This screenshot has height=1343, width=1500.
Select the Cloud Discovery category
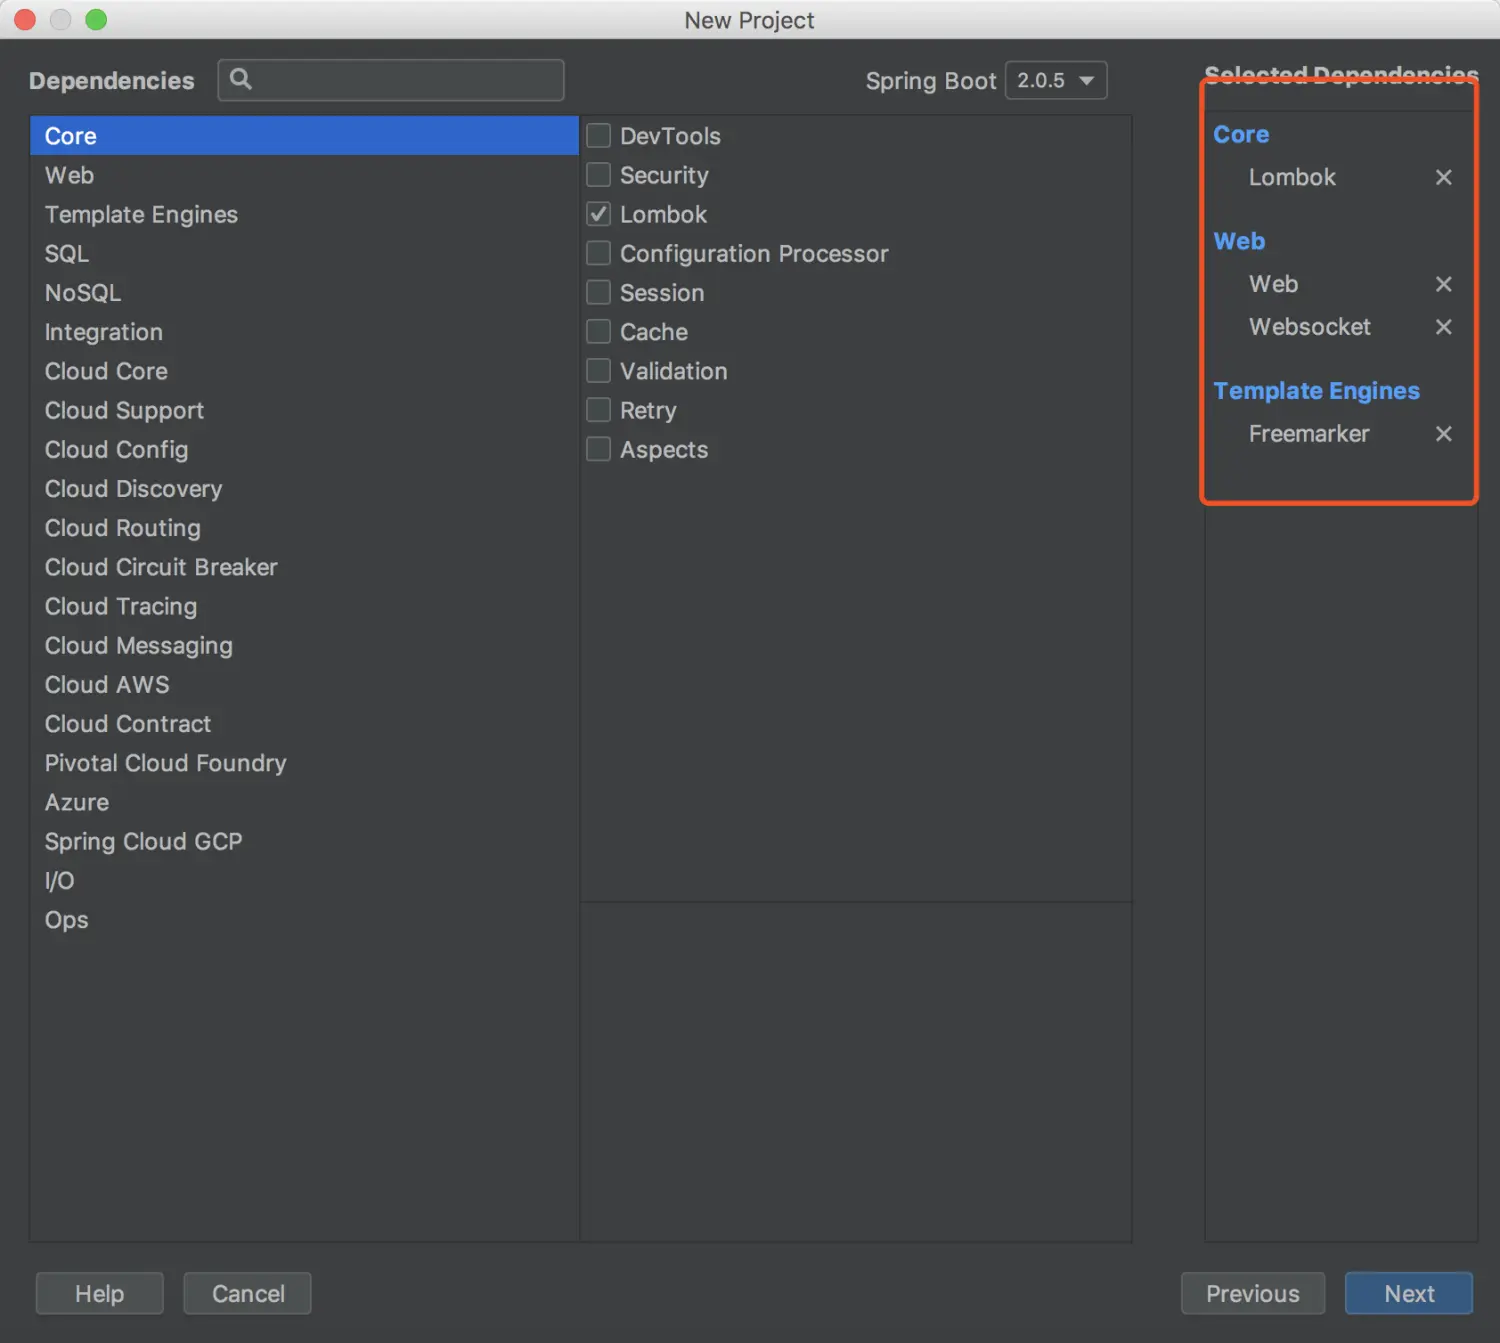coord(304,489)
